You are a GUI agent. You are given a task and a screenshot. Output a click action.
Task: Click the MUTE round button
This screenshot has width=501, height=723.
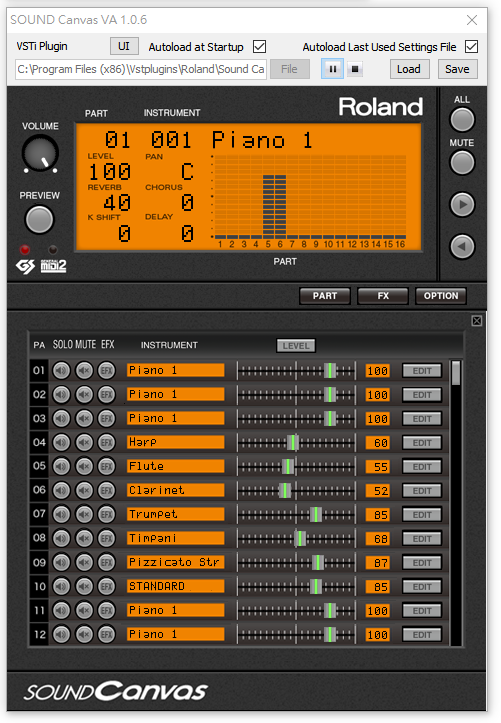coord(462,163)
